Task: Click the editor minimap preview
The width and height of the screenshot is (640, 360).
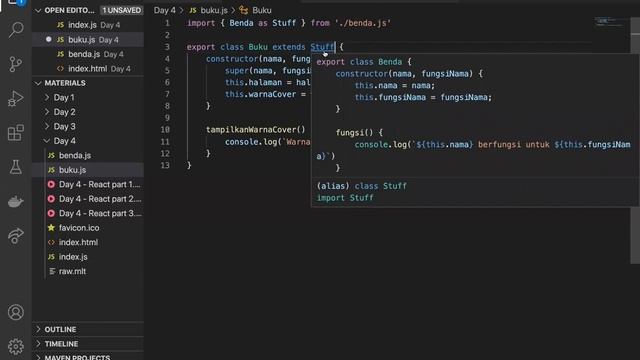Action: pyautogui.click(x=610, y=22)
